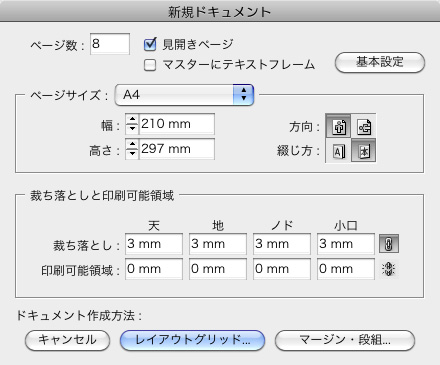Click the キャンセル button
440x365 pixels.
tap(67, 340)
